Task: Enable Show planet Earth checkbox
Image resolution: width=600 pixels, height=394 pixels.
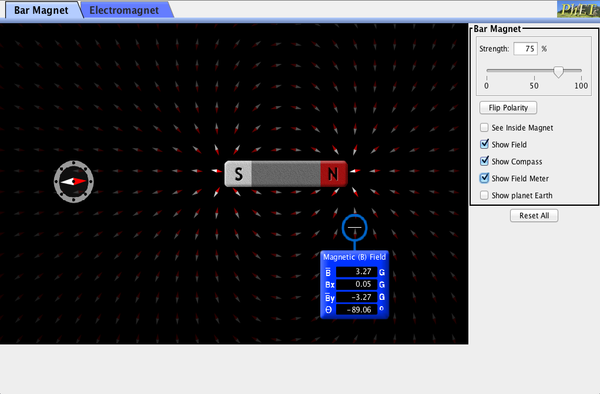Action: pos(484,195)
